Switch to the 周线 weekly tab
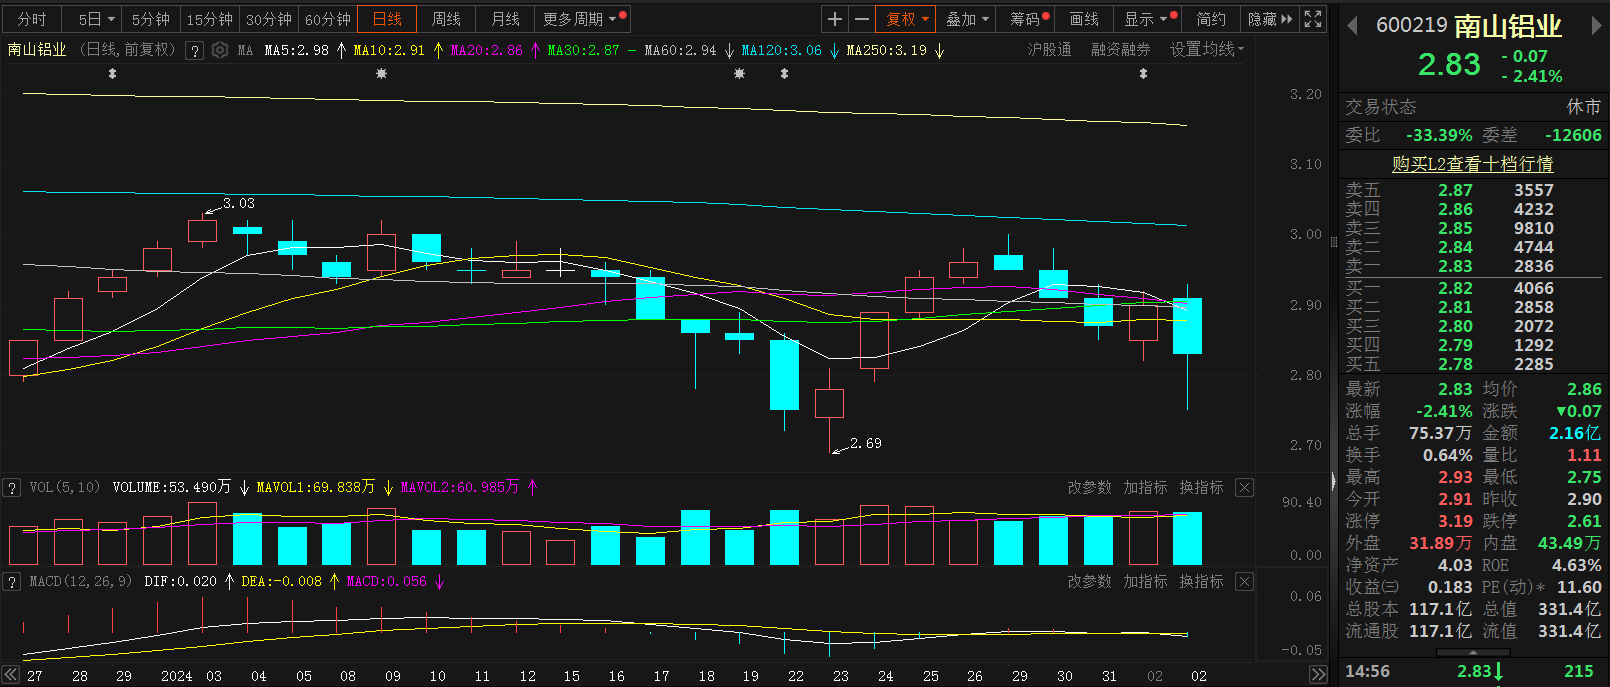1610x687 pixels. (x=446, y=19)
